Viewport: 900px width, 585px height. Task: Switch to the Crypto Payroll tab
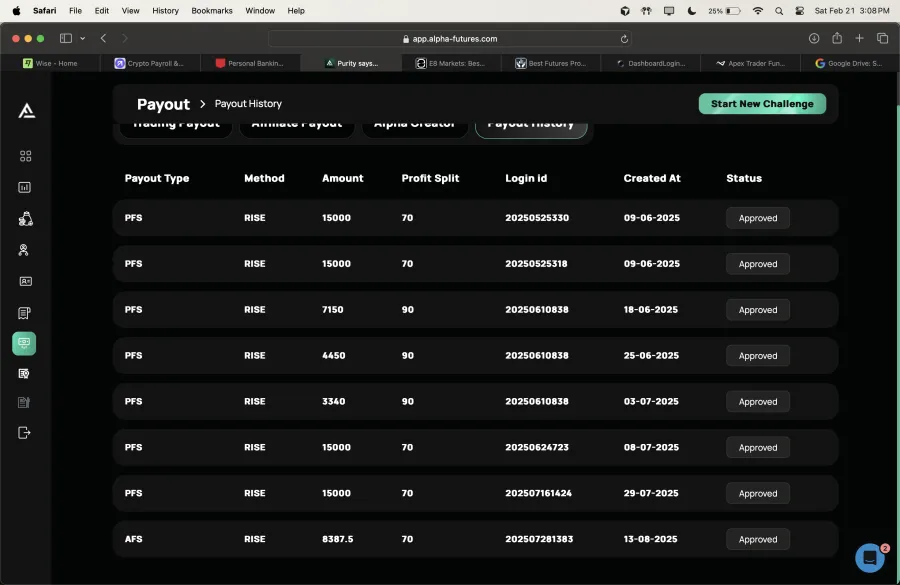coord(150,63)
